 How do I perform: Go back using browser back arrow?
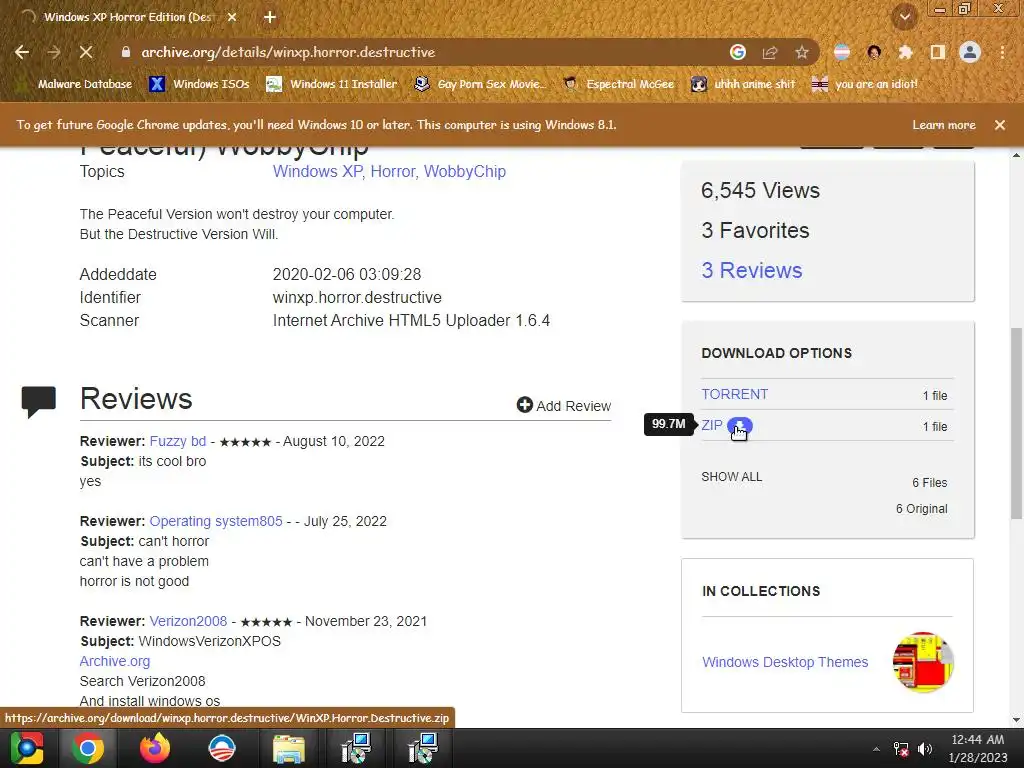click(x=22, y=52)
